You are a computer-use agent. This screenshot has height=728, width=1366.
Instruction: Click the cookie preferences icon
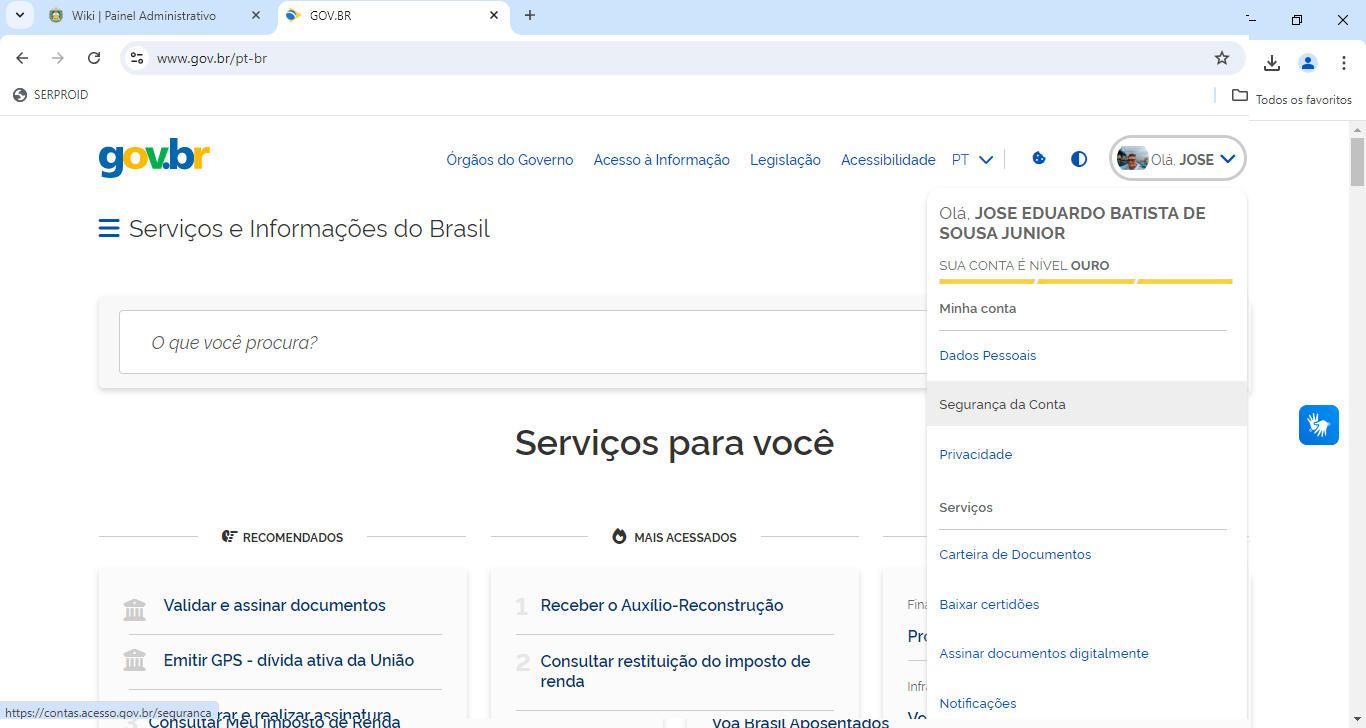1038,158
